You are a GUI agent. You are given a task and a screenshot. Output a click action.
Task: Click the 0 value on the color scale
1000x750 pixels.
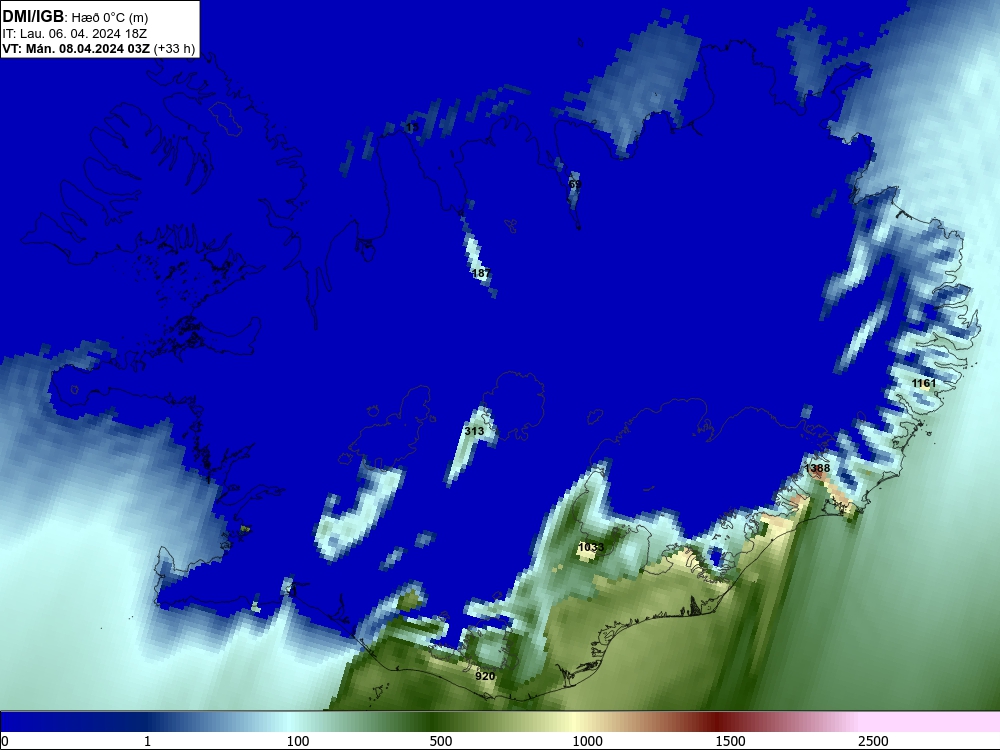click(5, 741)
